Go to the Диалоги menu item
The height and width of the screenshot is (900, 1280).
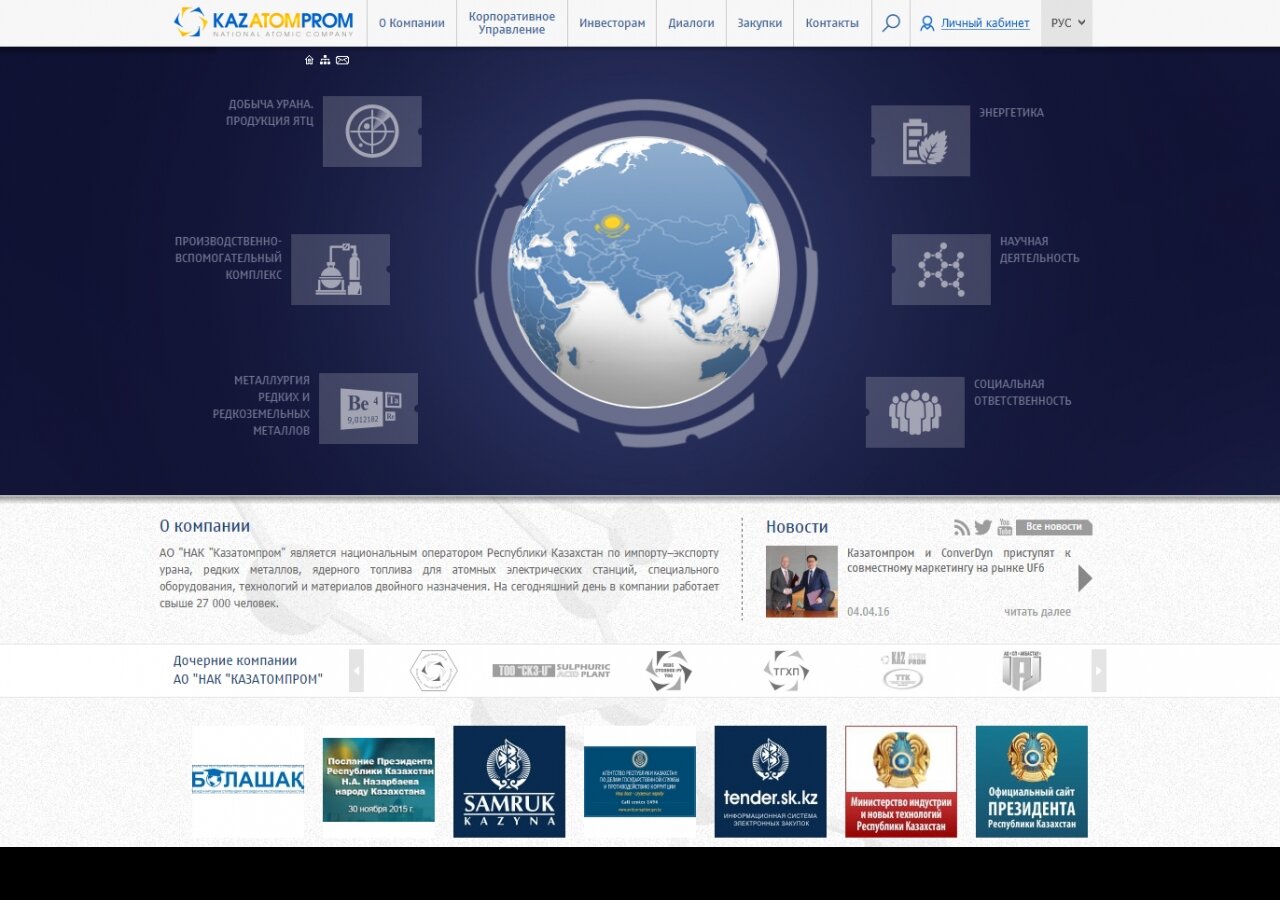[x=691, y=23]
